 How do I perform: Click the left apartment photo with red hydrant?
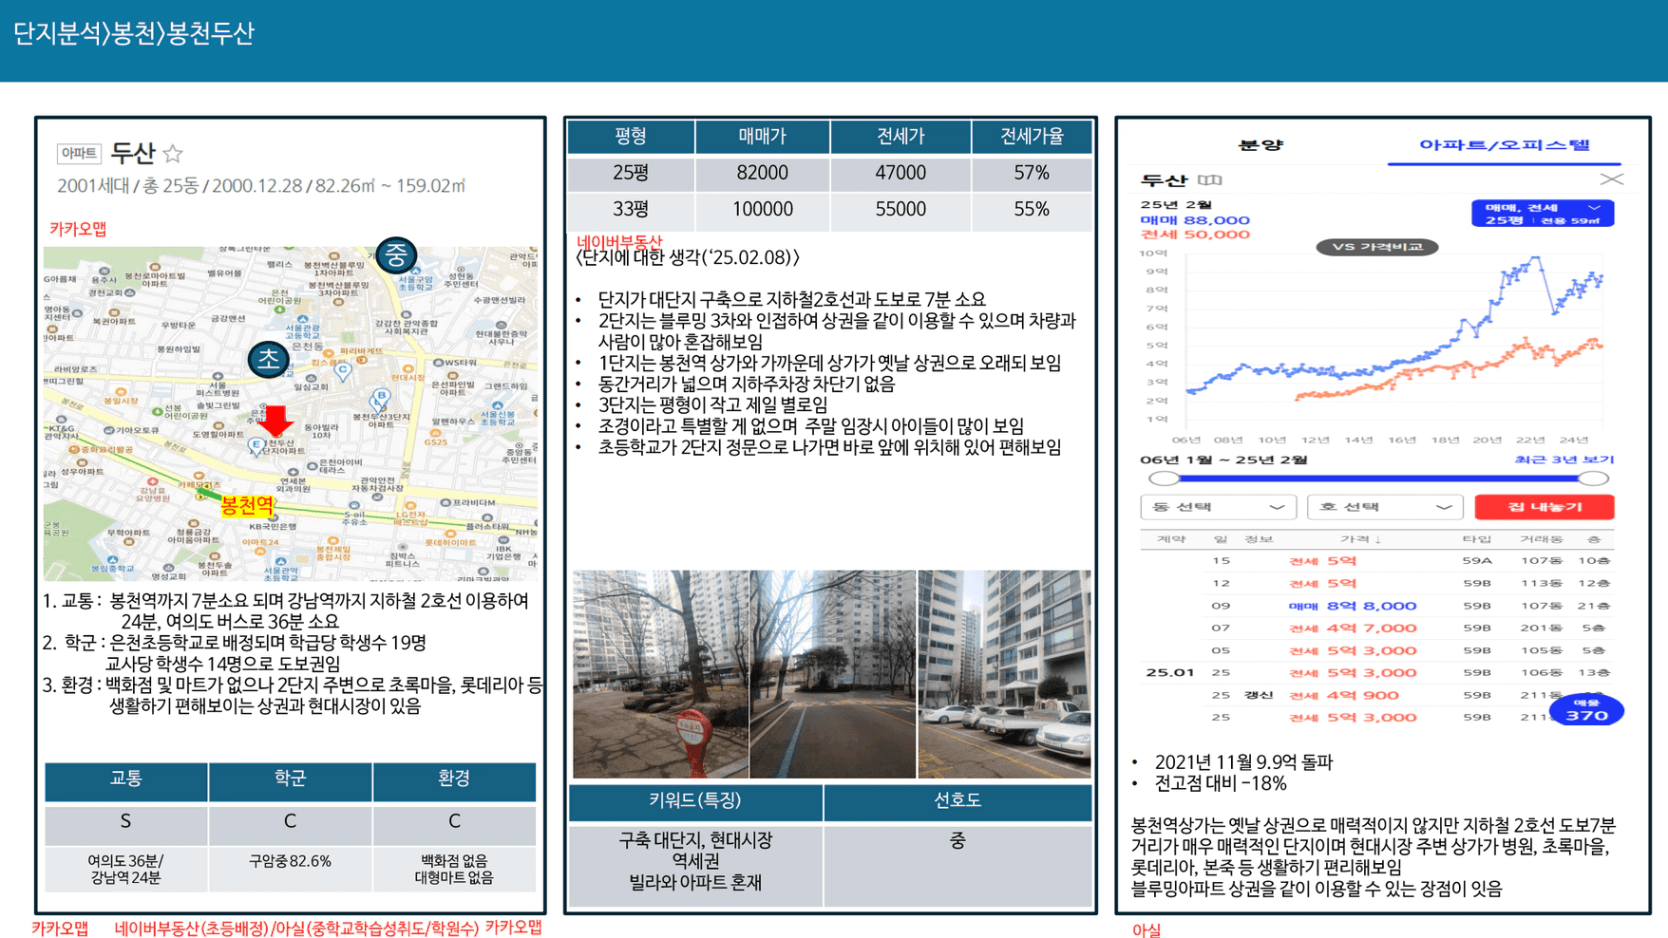[x=661, y=674]
